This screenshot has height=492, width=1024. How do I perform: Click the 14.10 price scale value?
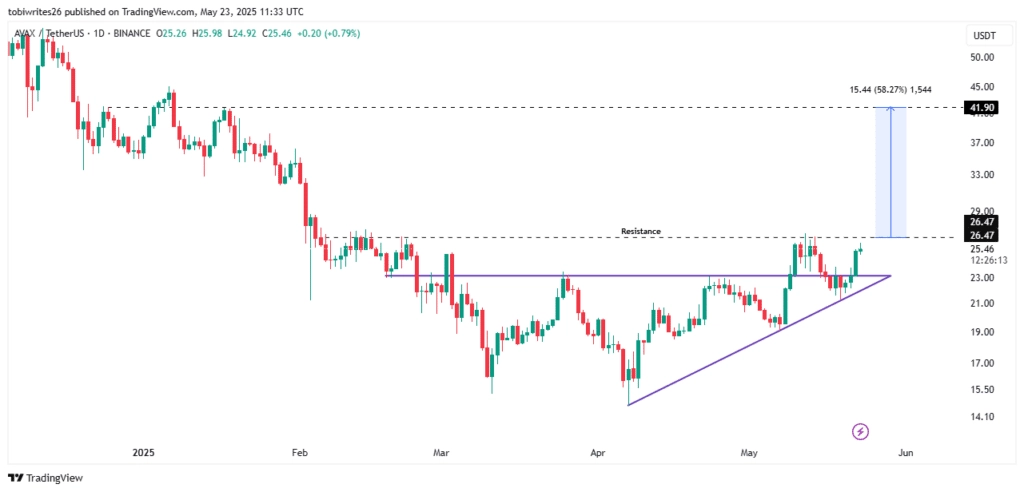coord(982,416)
